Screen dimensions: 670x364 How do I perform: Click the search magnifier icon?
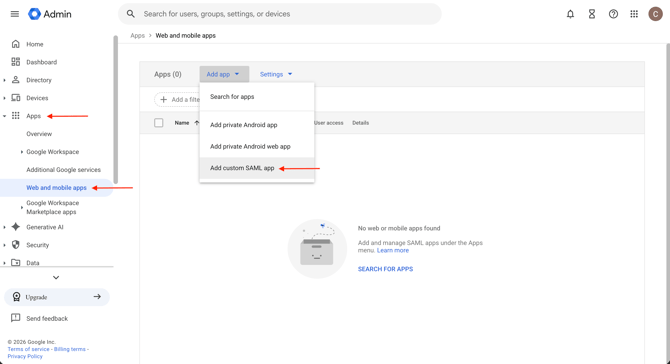coord(131,14)
